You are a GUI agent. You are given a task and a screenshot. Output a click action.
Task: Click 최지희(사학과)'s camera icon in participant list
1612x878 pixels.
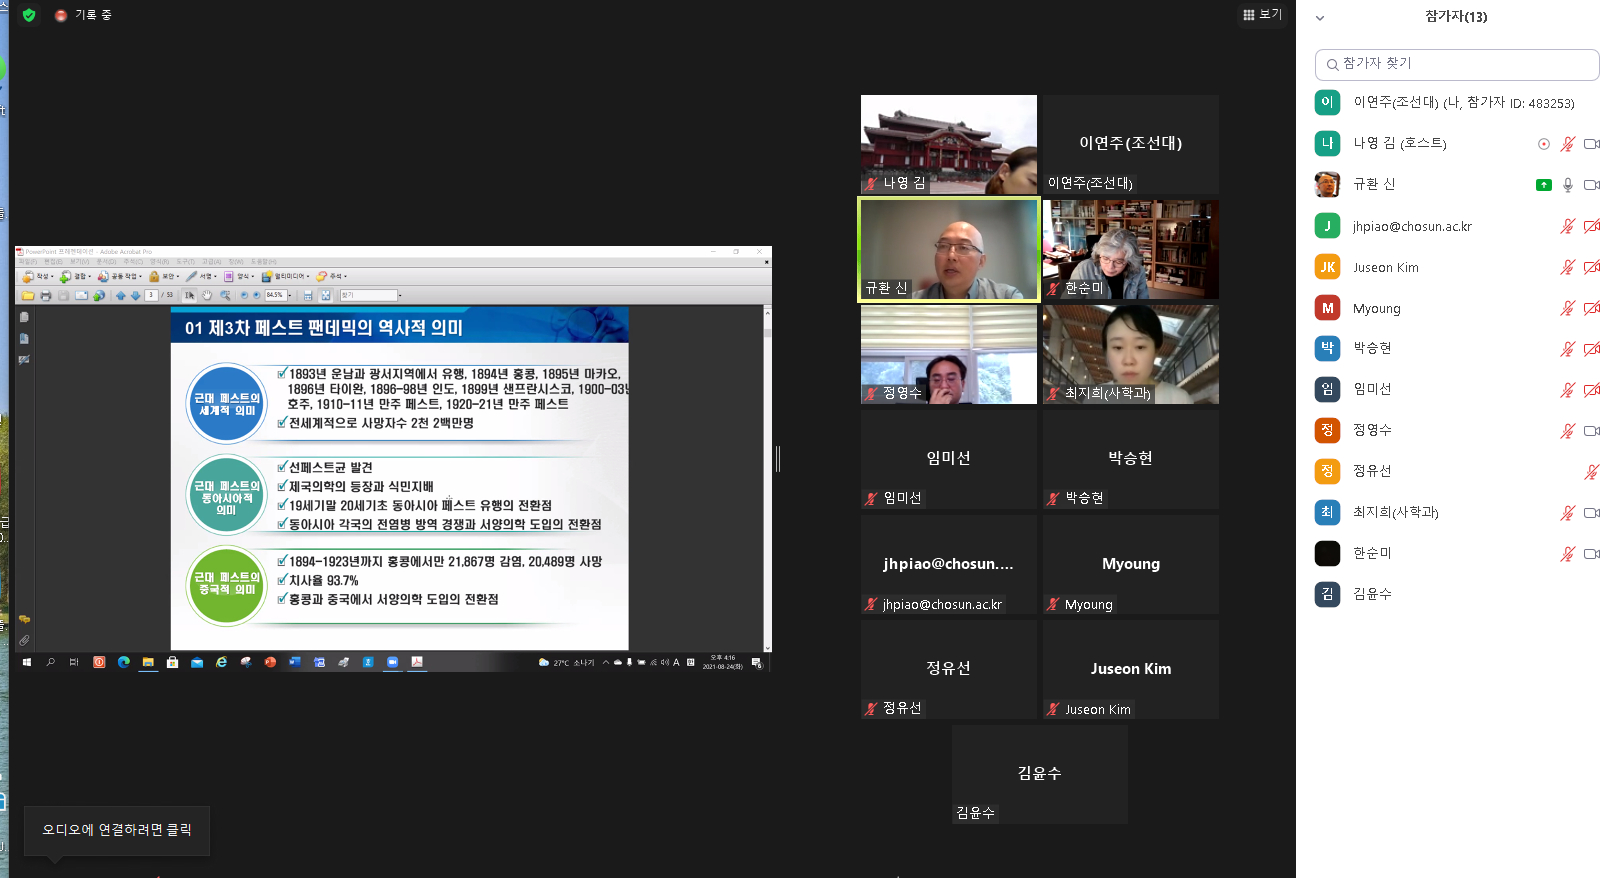point(1591,513)
